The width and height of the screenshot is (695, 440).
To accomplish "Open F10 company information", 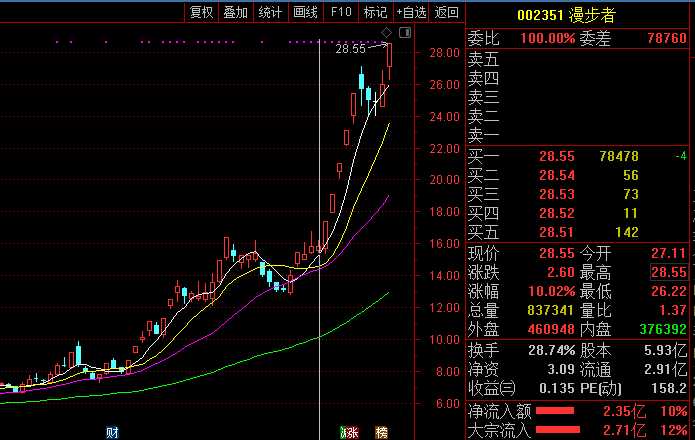I will pyautogui.click(x=341, y=12).
